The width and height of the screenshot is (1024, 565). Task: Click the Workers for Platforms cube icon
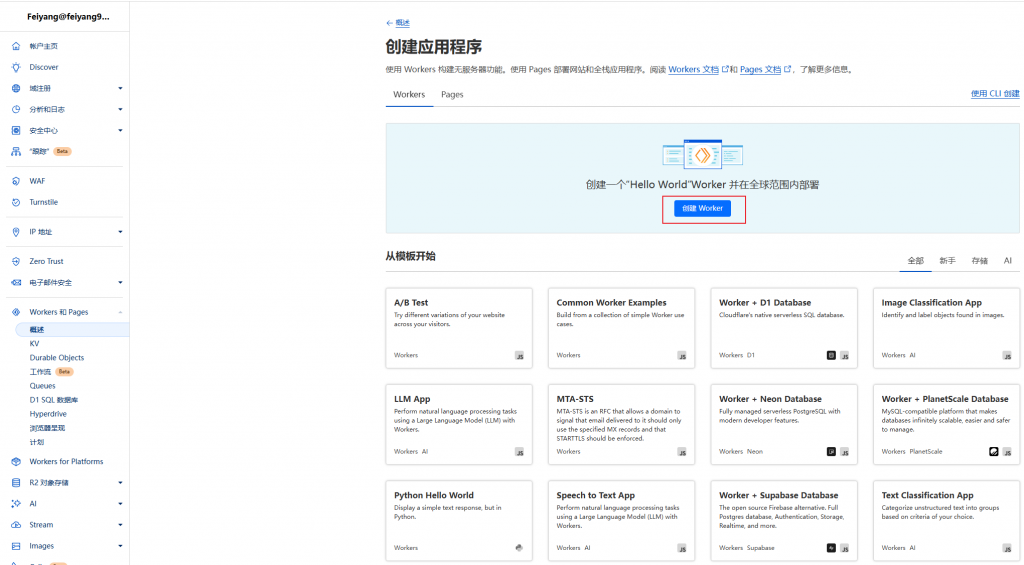(x=16, y=462)
